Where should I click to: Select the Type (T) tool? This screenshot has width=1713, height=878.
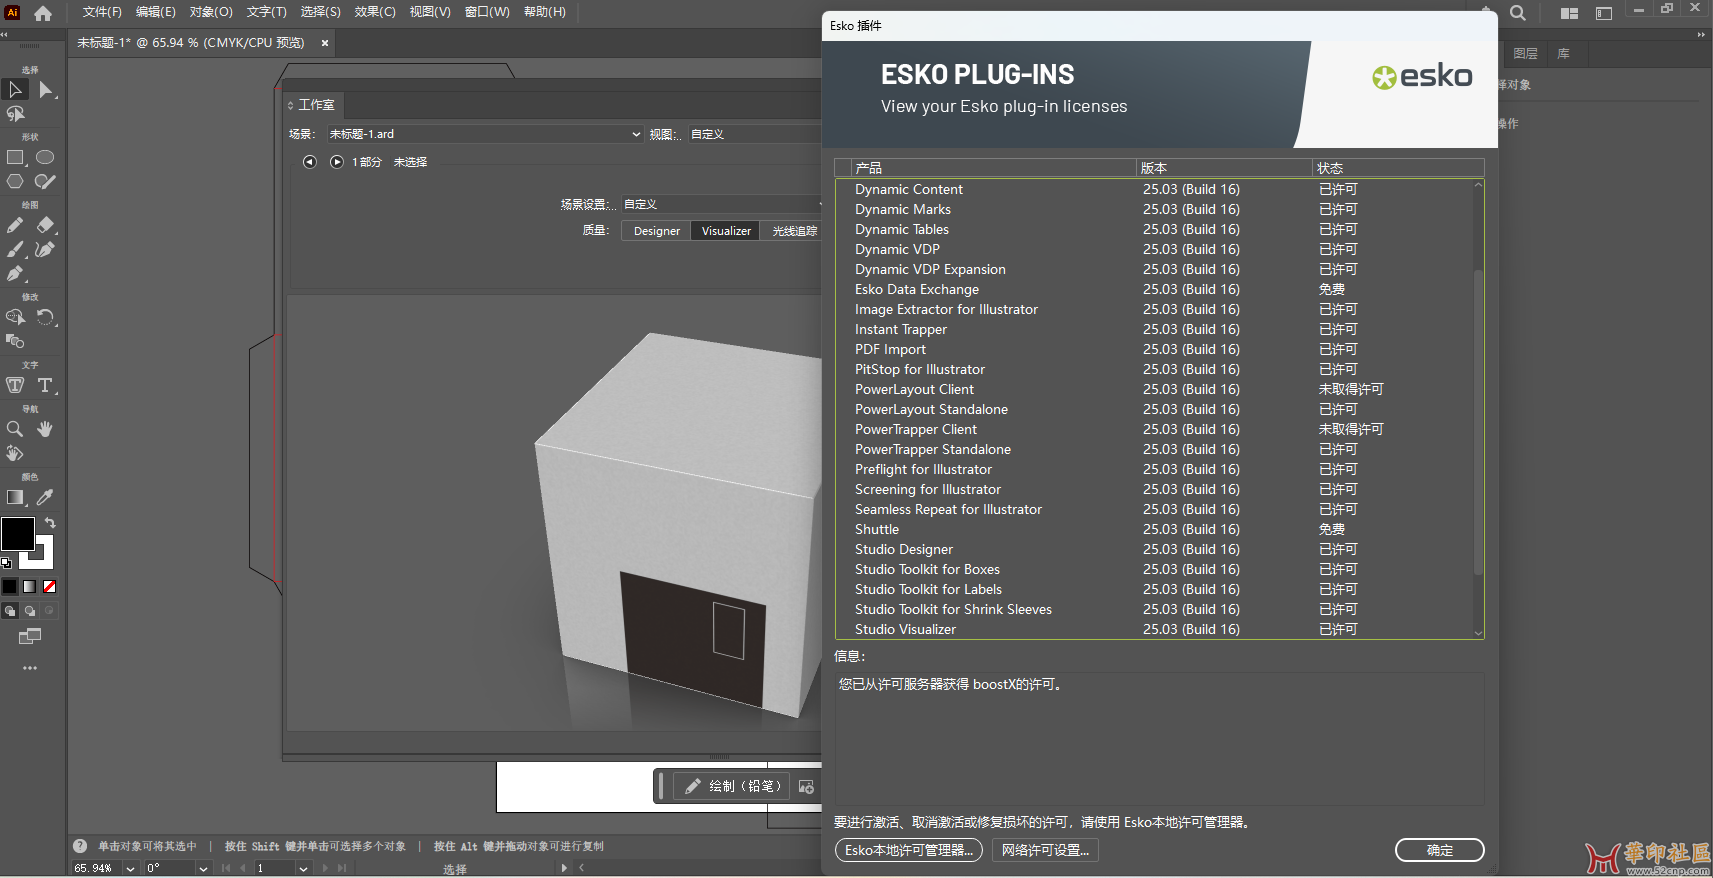45,385
